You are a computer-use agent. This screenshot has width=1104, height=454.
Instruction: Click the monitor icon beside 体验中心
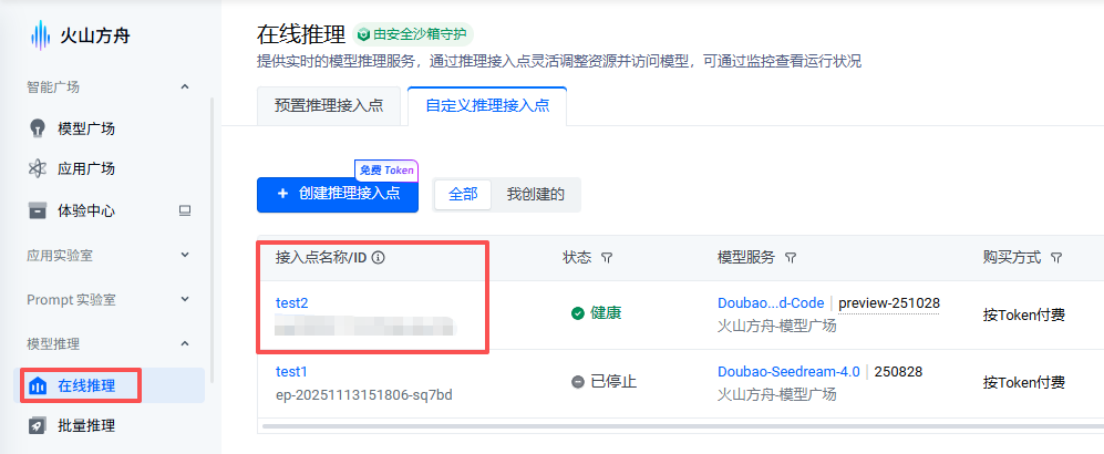coord(184,211)
